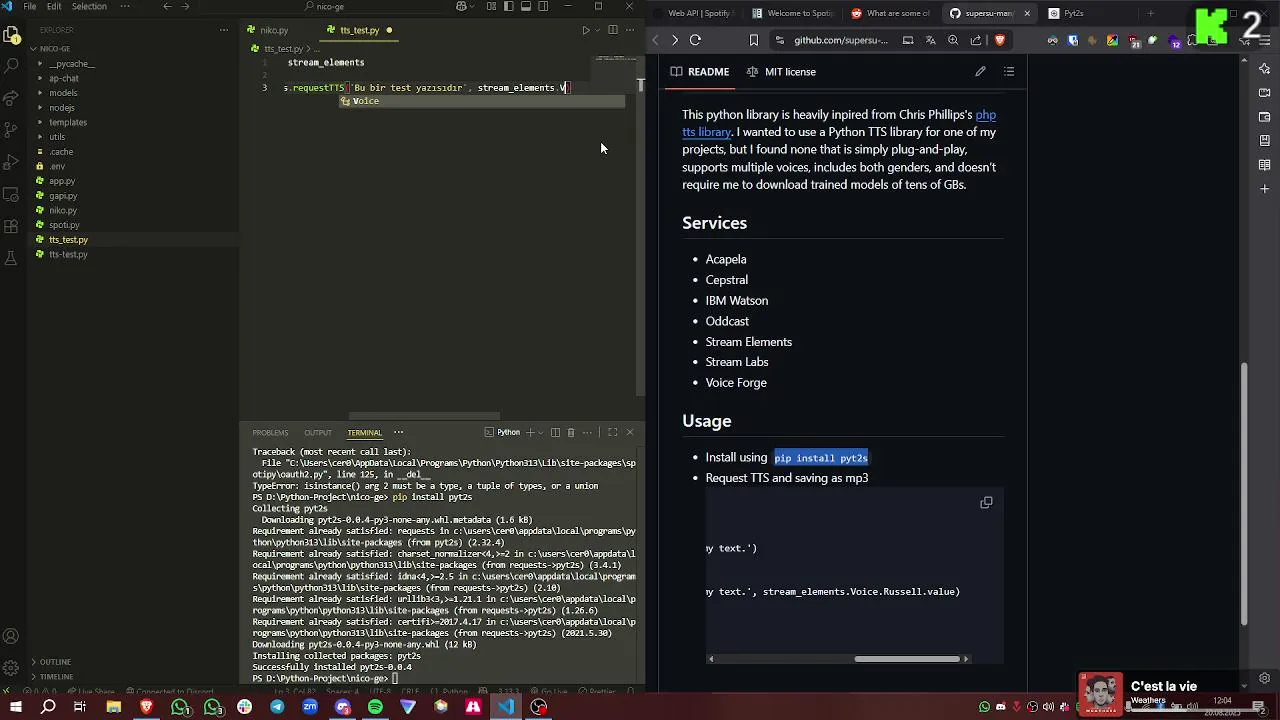The width and height of the screenshot is (1280, 720).
Task: Copy the GitHub code block to clipboard
Action: click(x=986, y=502)
